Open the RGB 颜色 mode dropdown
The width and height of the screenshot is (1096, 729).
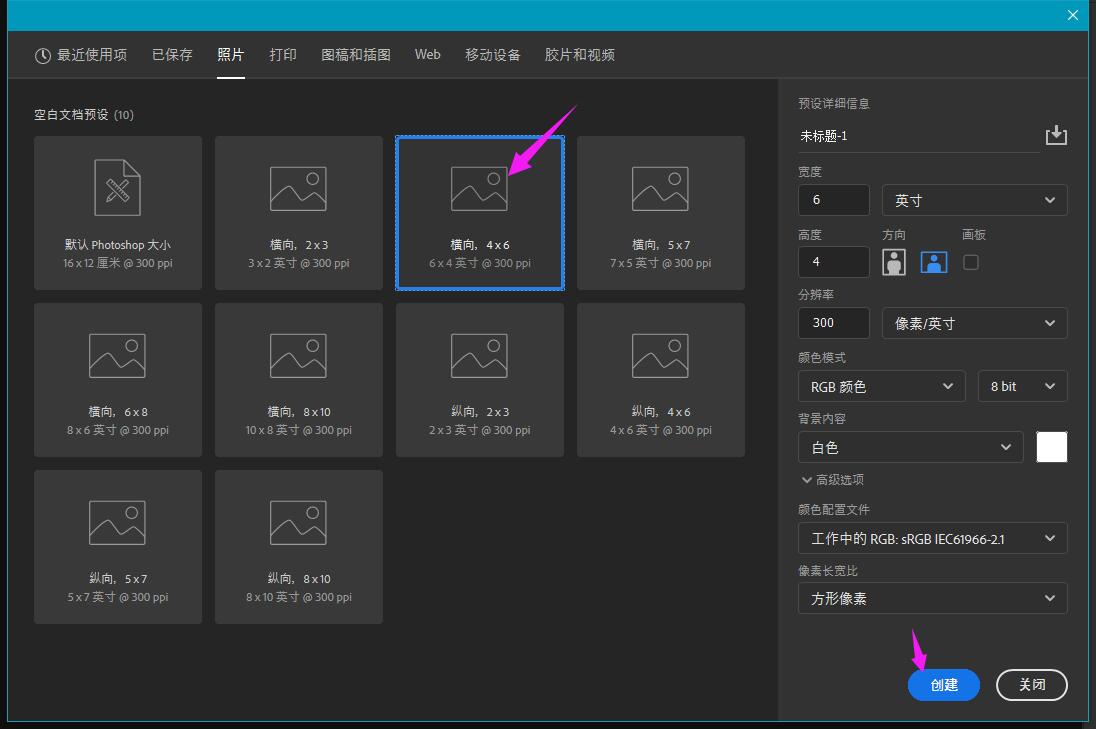click(x=881, y=386)
